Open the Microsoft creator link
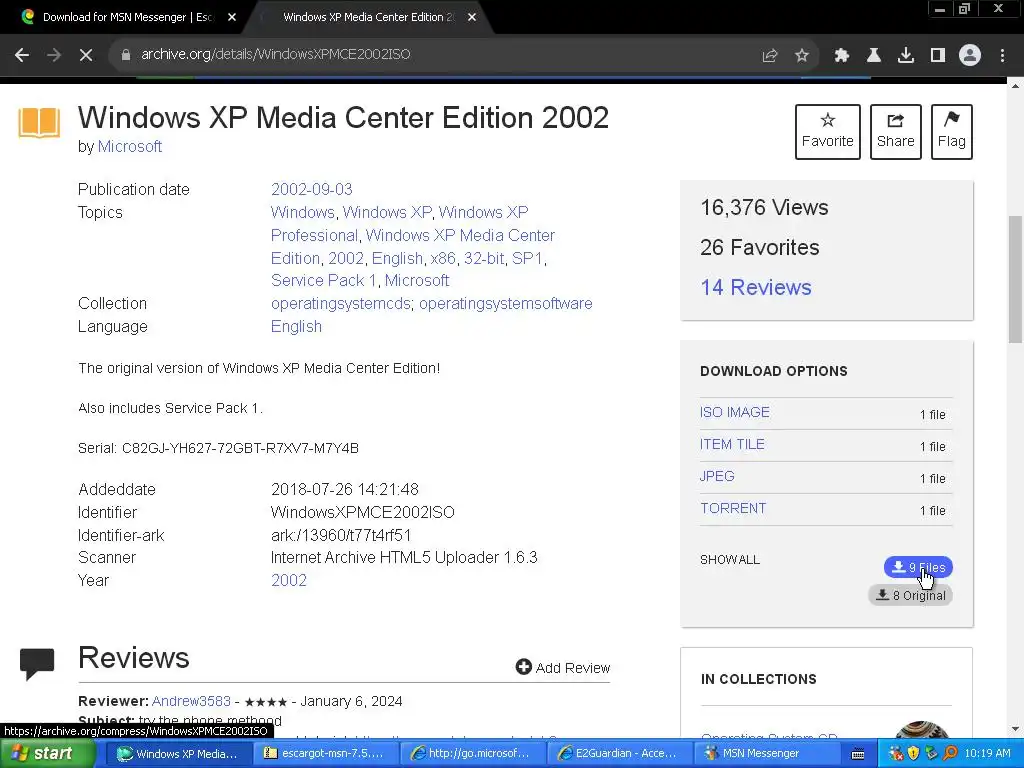1024x768 pixels. tap(129, 146)
